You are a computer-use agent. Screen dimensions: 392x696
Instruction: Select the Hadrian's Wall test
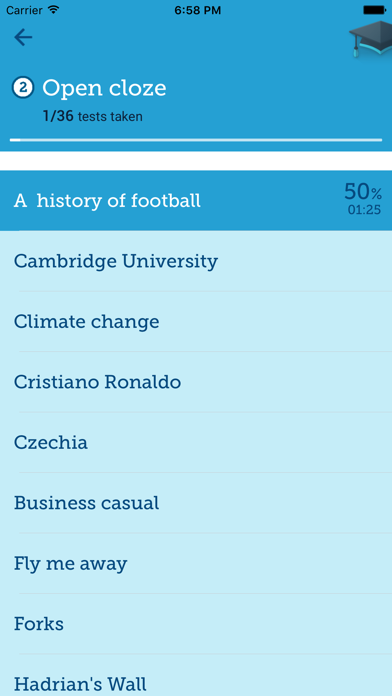196,675
